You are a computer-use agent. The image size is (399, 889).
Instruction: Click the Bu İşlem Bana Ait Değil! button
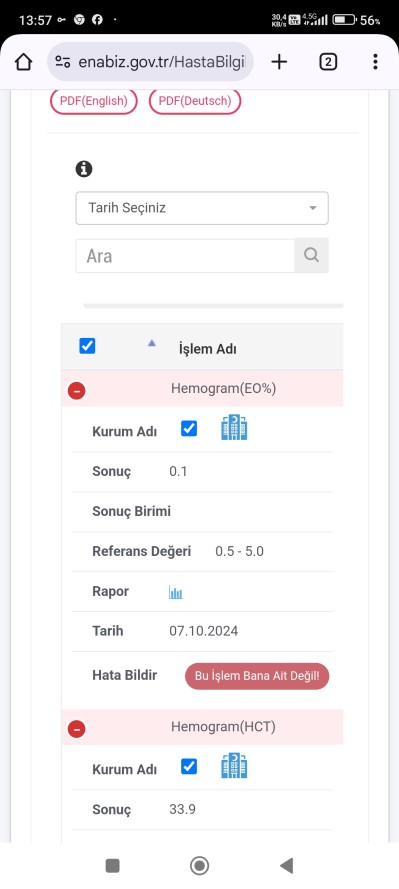[257, 676]
